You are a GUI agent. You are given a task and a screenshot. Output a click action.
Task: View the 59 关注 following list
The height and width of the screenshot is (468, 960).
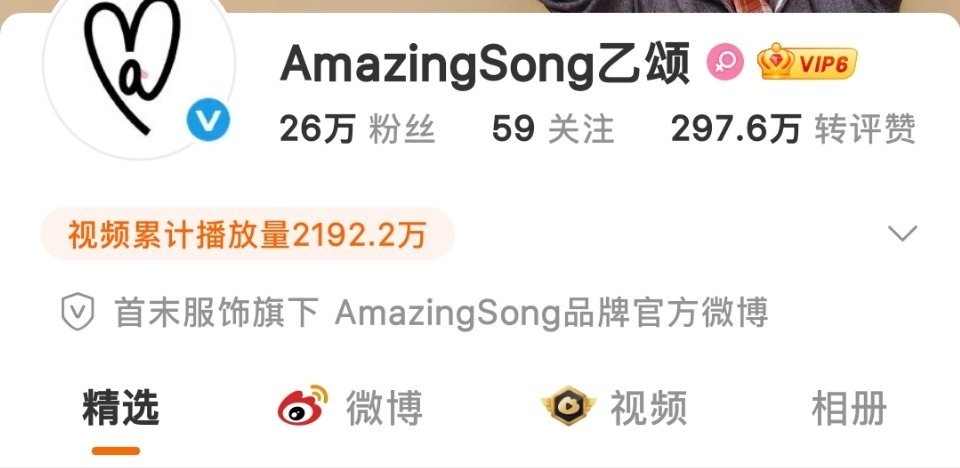coord(553,129)
